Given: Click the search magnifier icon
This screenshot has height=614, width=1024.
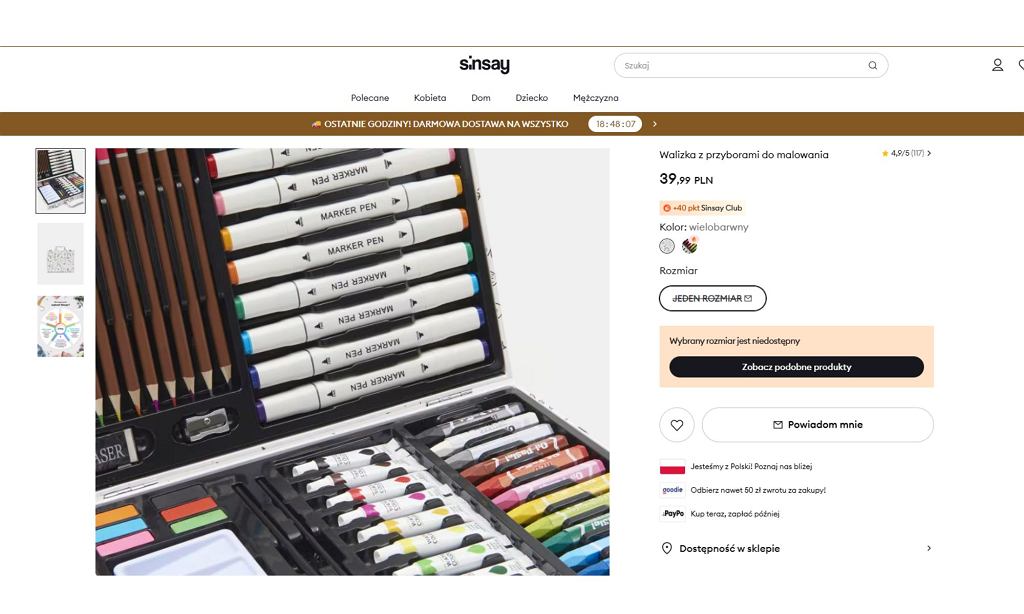Looking at the screenshot, I should coord(872,65).
